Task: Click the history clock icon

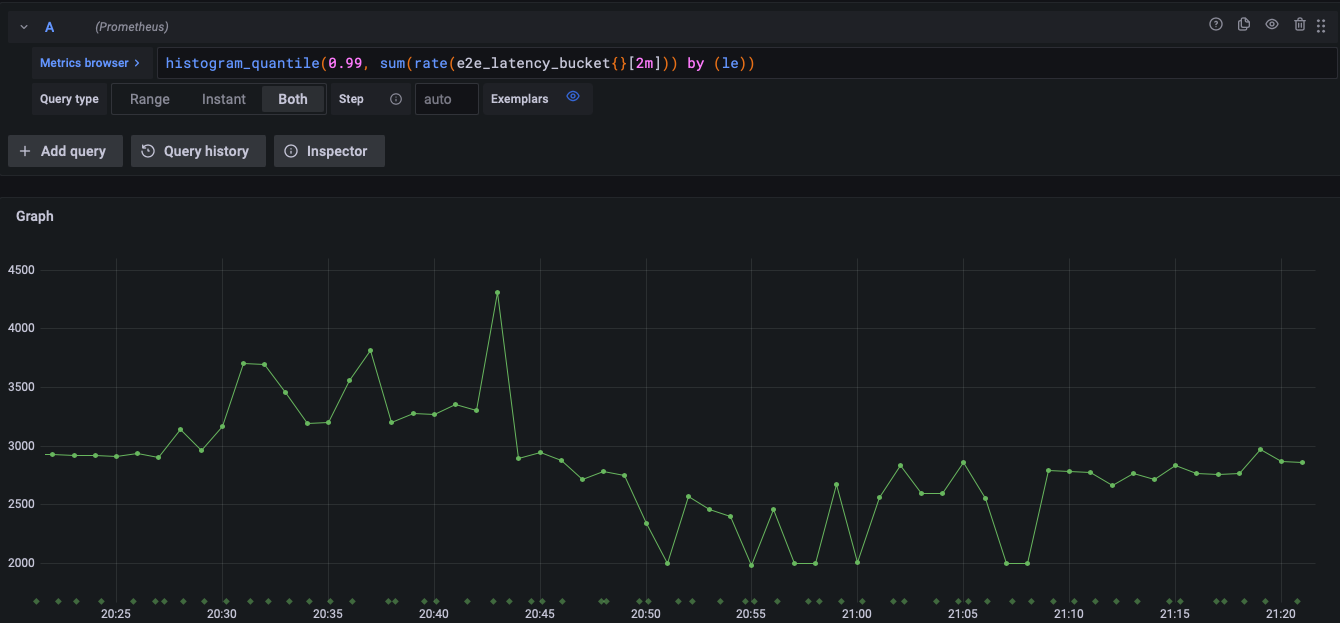Action: (148, 151)
